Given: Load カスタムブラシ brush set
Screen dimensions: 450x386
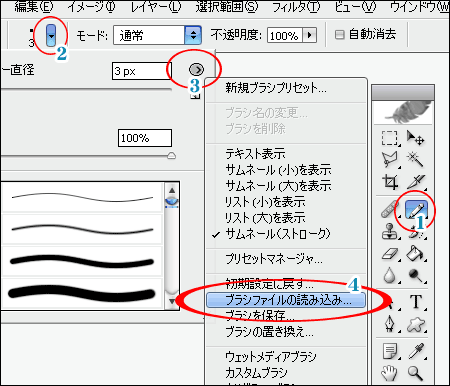Looking at the screenshot, I should coord(286,372).
